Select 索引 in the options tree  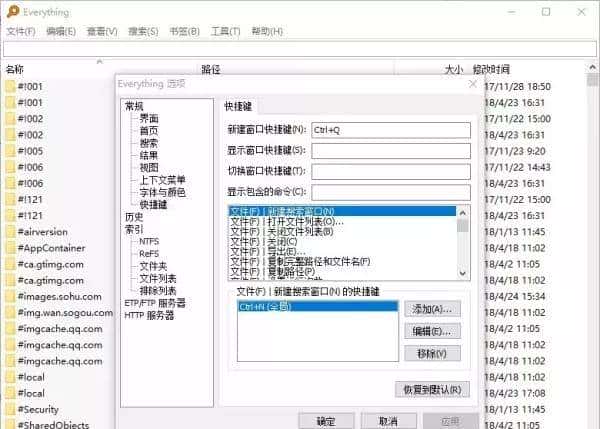pyautogui.click(x=134, y=229)
